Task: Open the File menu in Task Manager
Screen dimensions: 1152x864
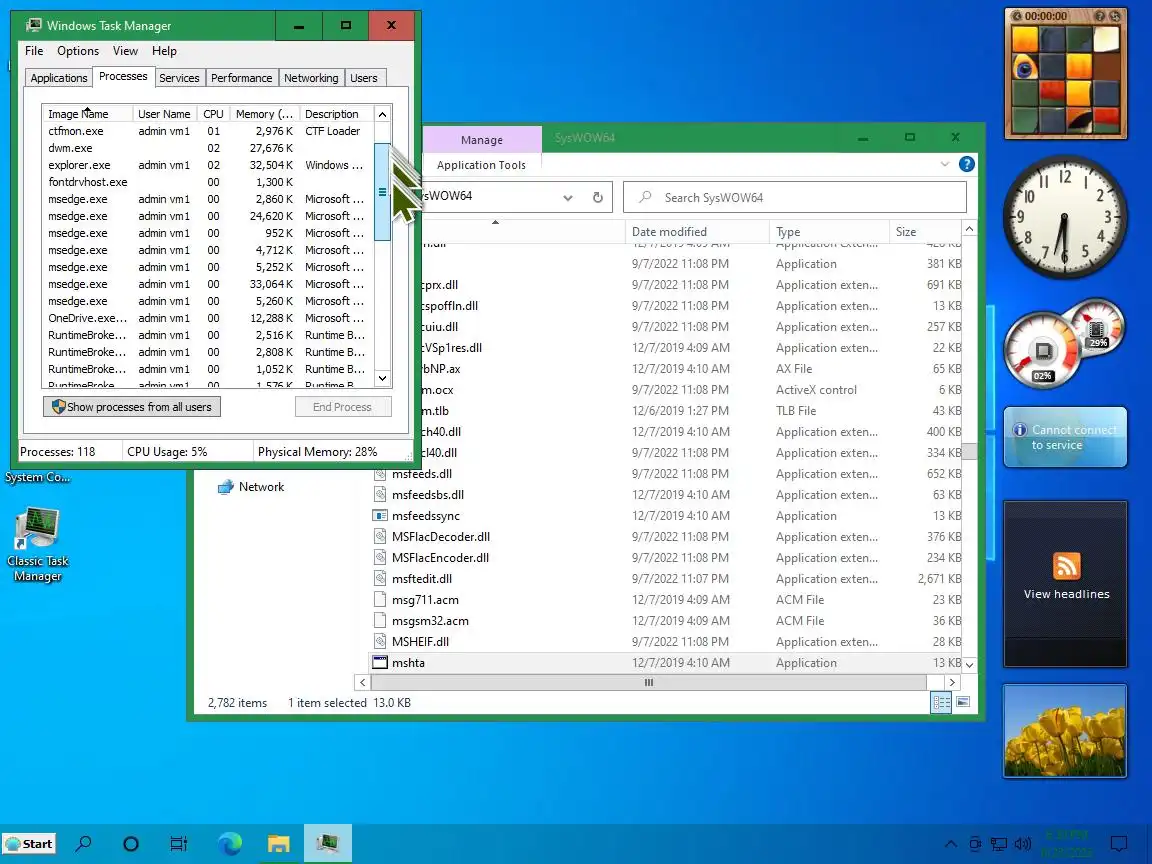Action: [34, 51]
